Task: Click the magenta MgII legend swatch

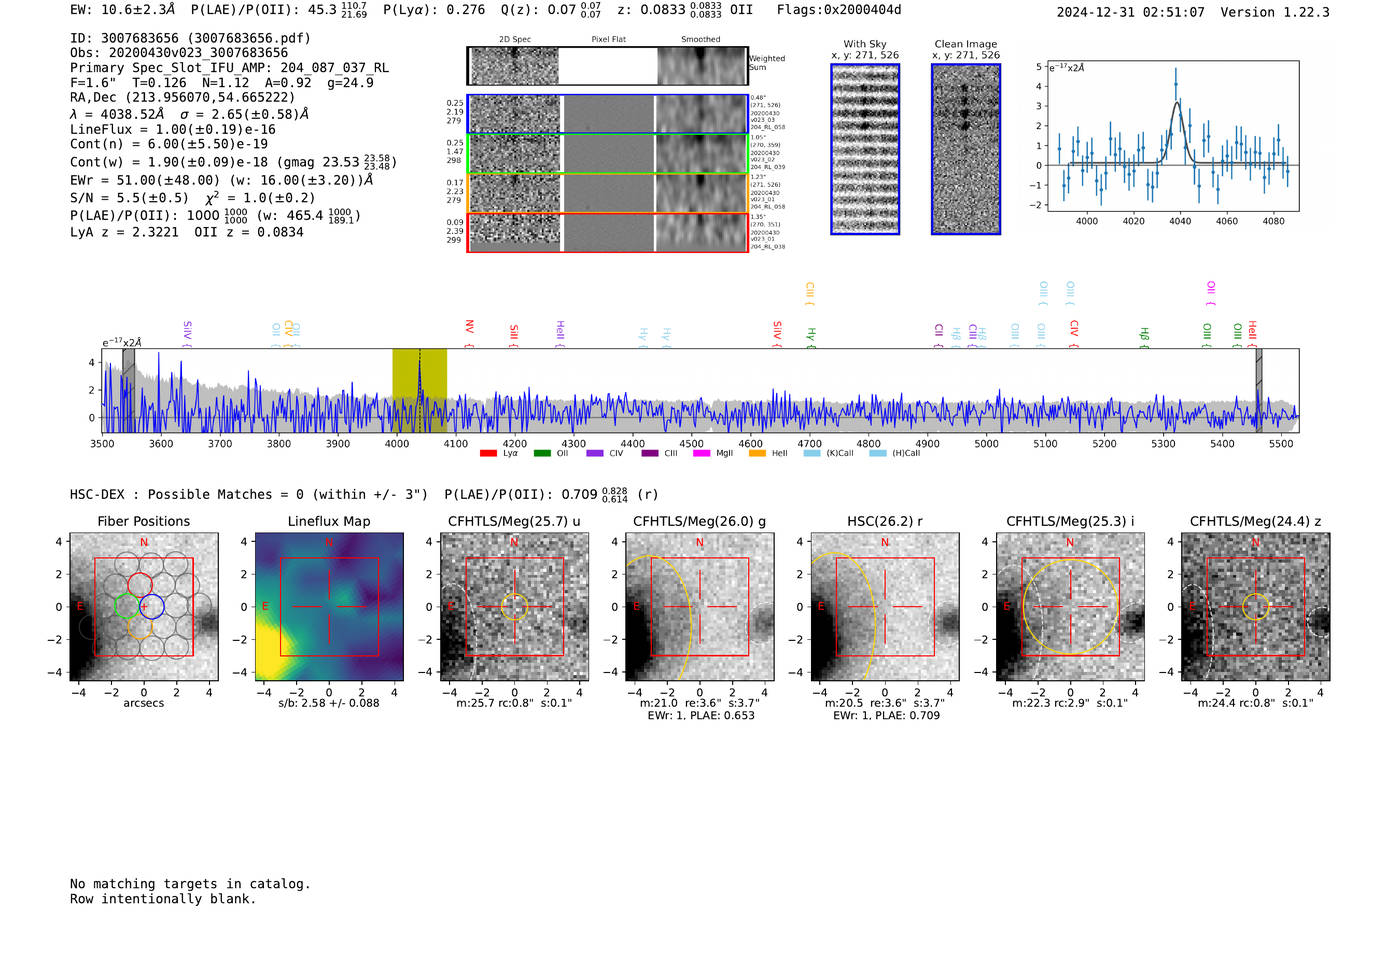Action: pos(701,454)
